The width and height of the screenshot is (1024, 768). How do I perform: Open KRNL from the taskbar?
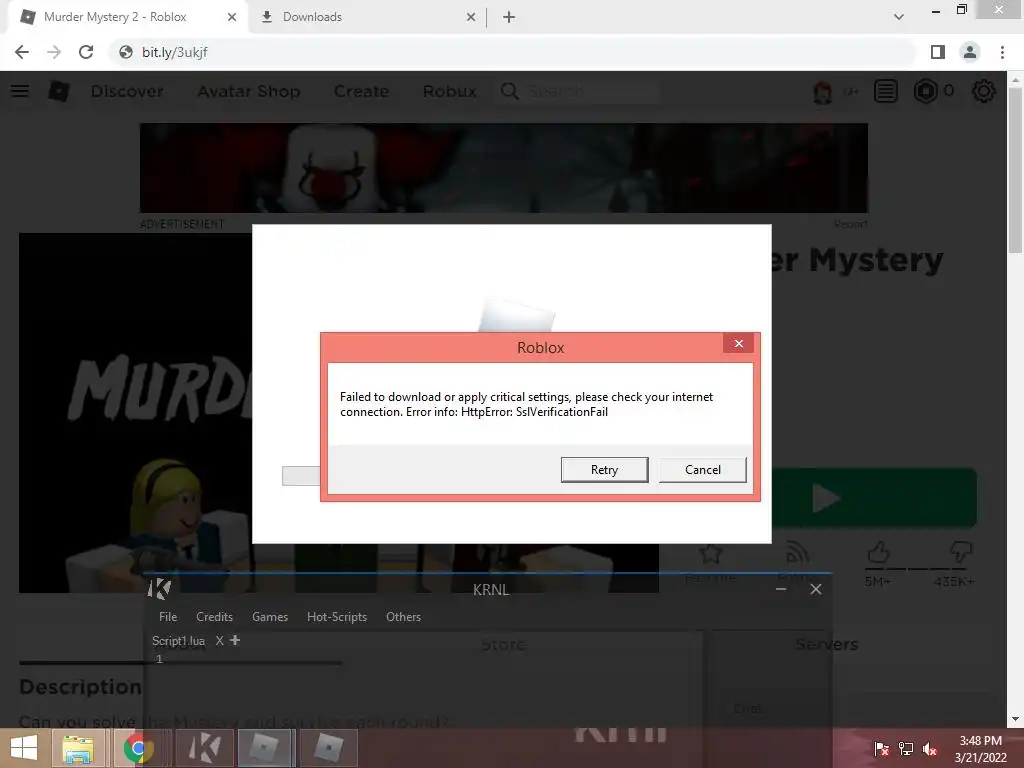204,748
